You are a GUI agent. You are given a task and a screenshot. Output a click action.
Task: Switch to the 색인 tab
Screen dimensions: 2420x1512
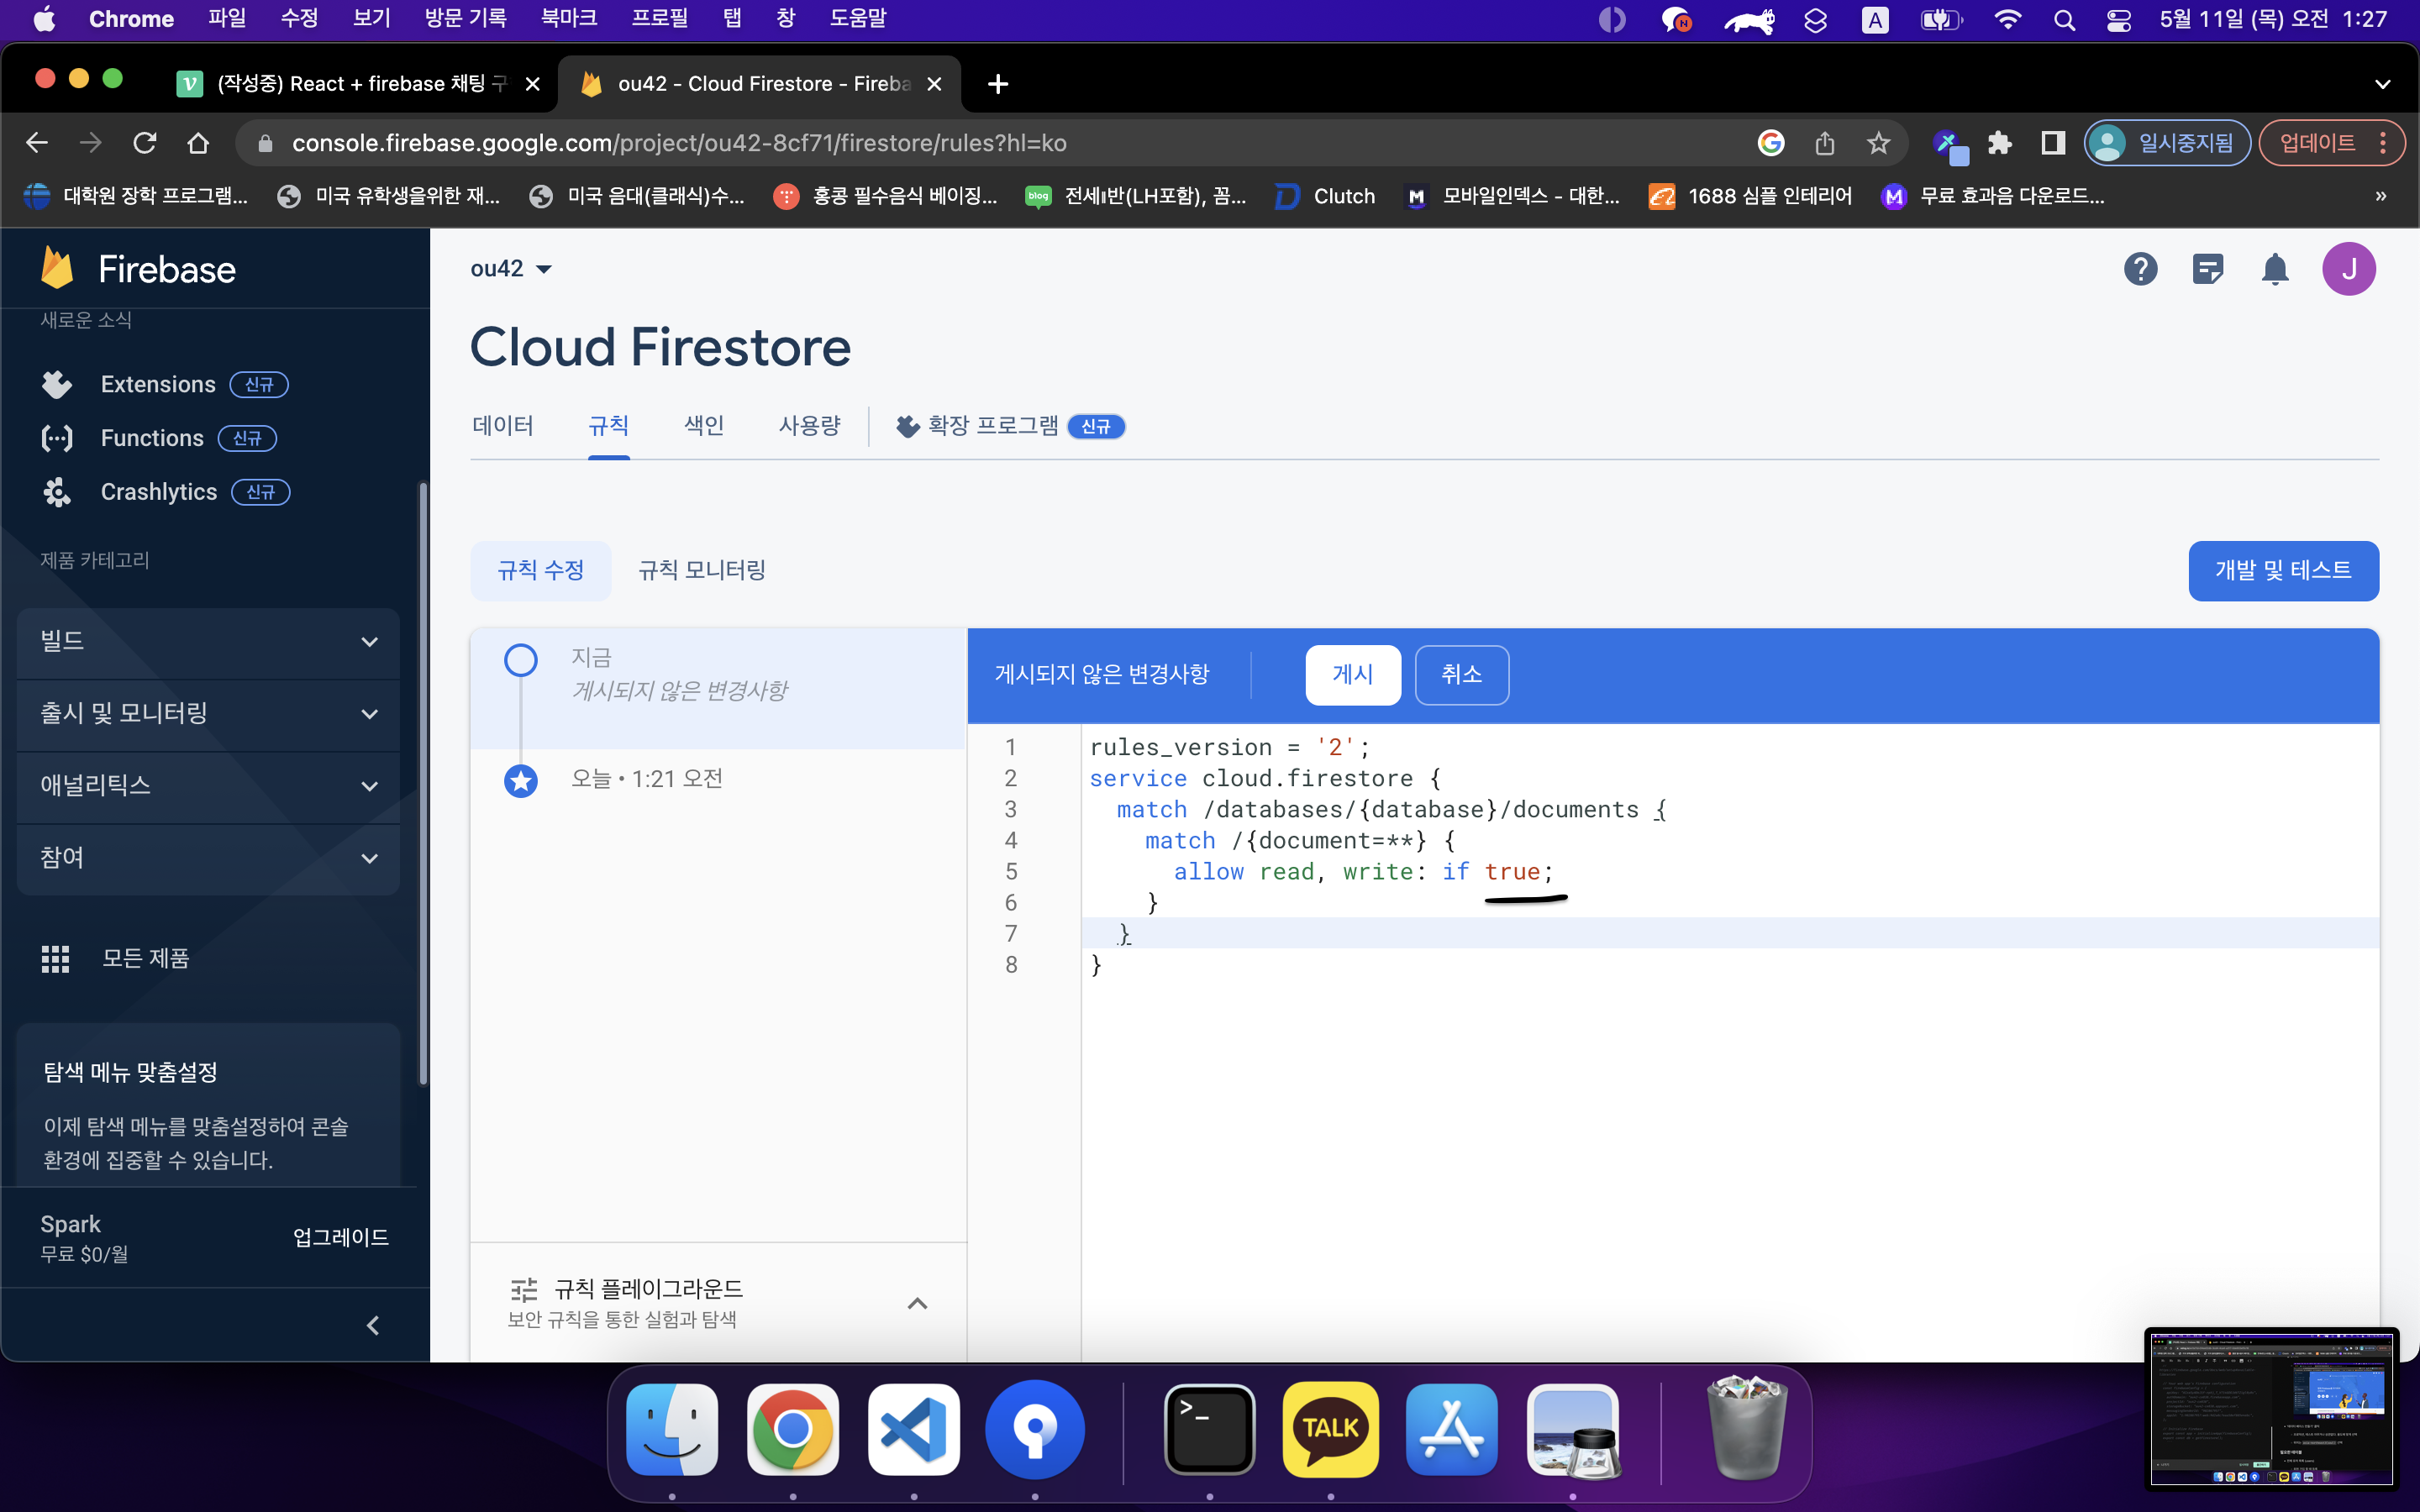[x=704, y=426]
